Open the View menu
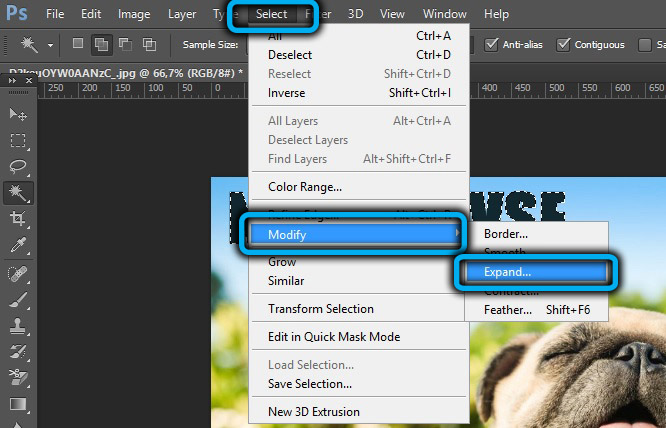Image resolution: width=666 pixels, height=428 pixels. pyautogui.click(x=392, y=14)
